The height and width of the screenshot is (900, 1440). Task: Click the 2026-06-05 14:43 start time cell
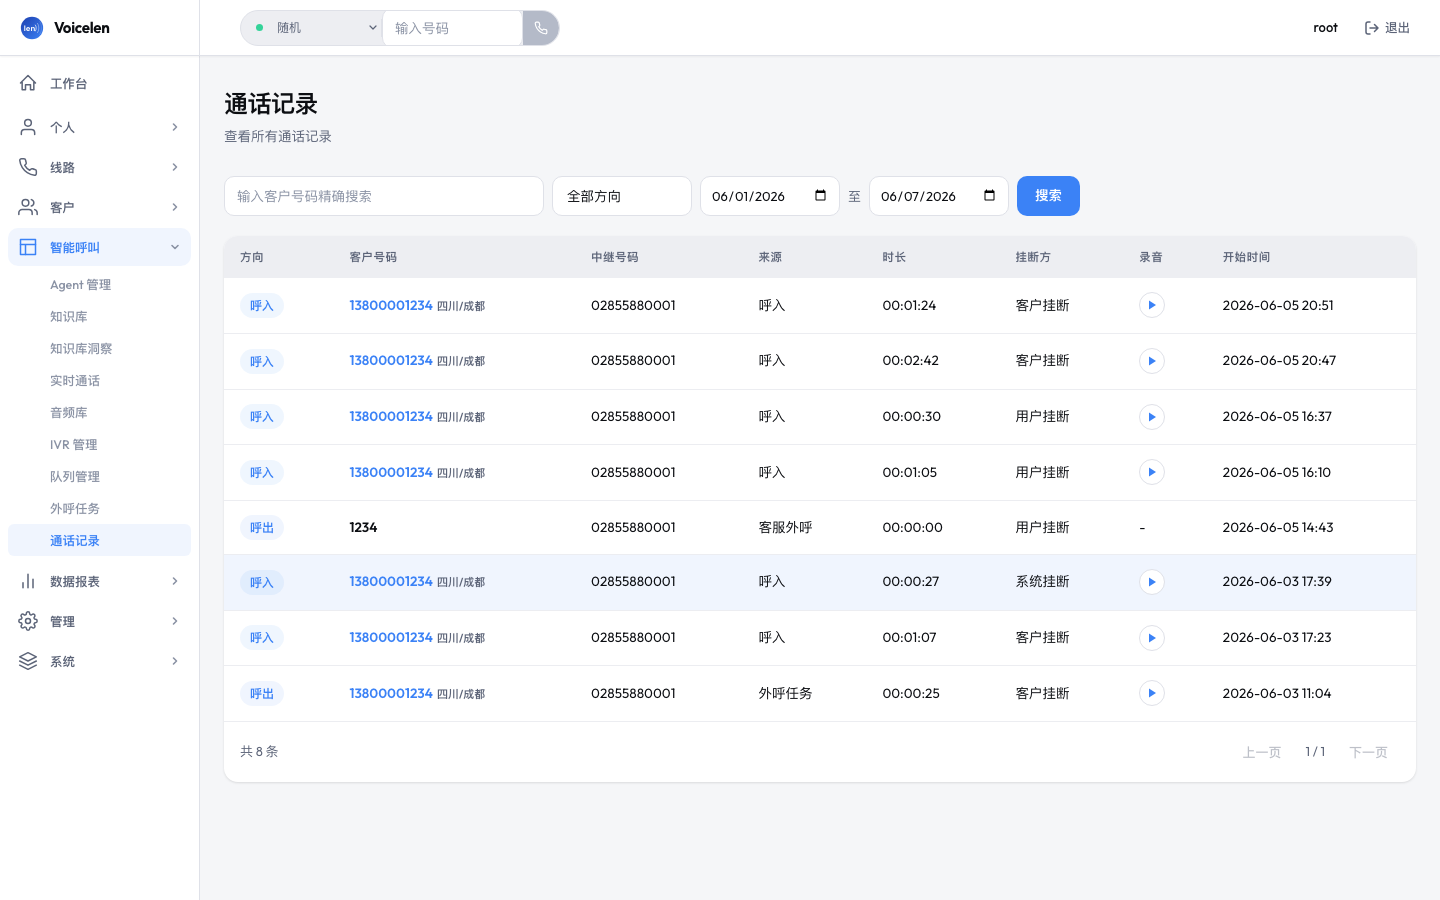1278,527
